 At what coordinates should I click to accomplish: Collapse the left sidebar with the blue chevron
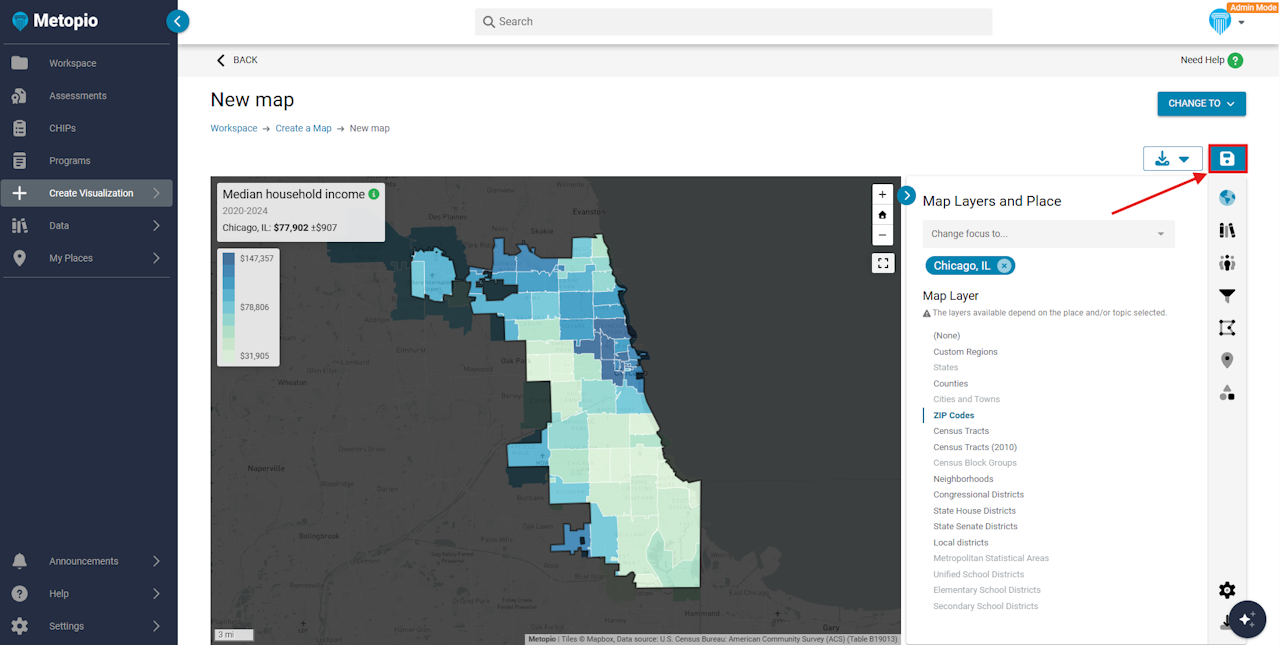pyautogui.click(x=178, y=21)
